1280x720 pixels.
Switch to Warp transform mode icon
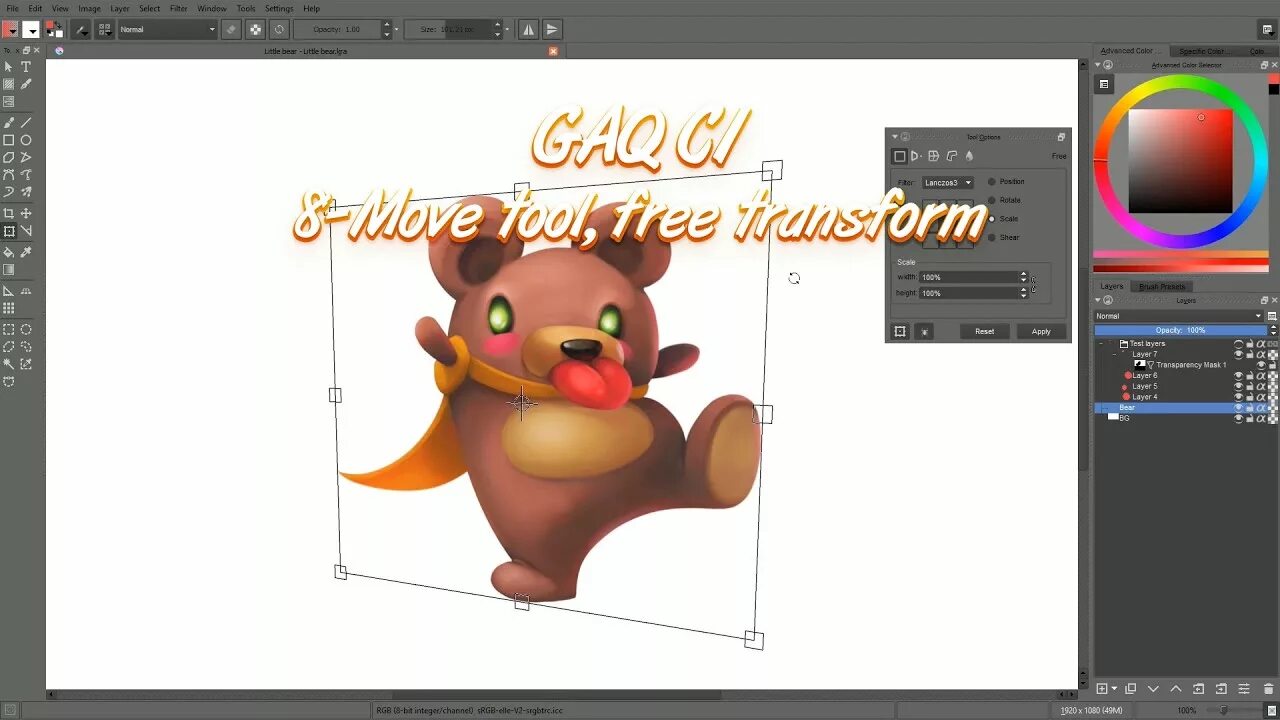[934, 156]
